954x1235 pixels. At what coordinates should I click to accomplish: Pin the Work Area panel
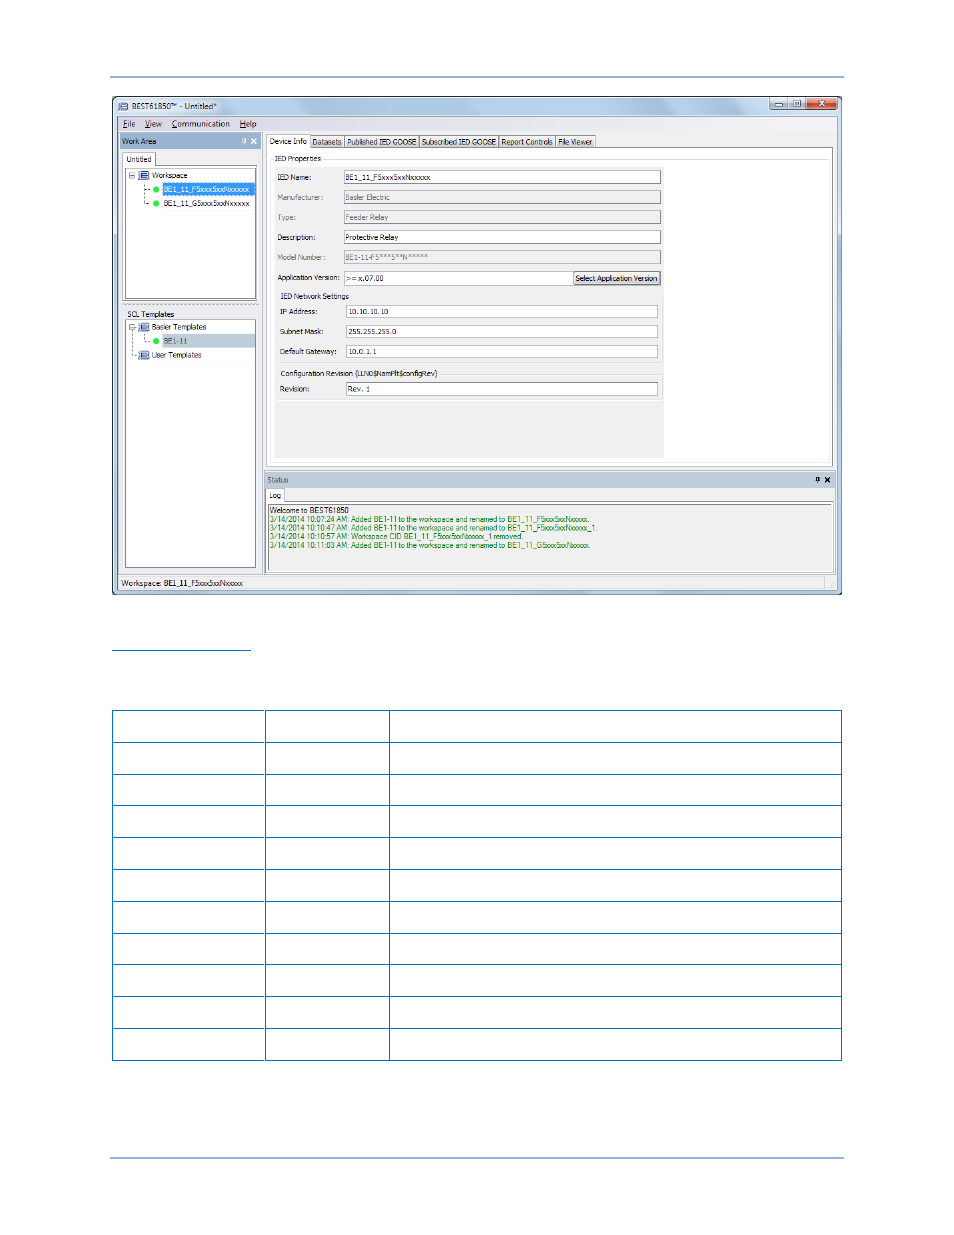[x=244, y=141]
